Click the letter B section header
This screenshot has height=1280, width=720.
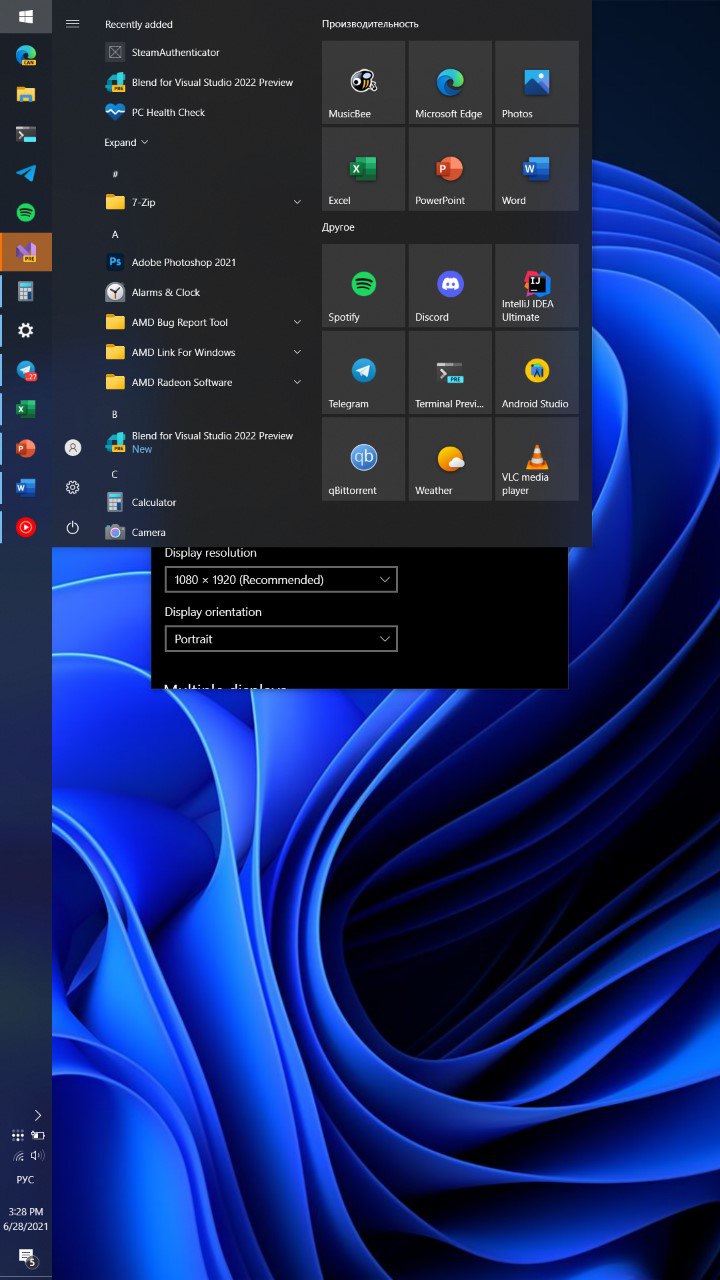pos(115,414)
